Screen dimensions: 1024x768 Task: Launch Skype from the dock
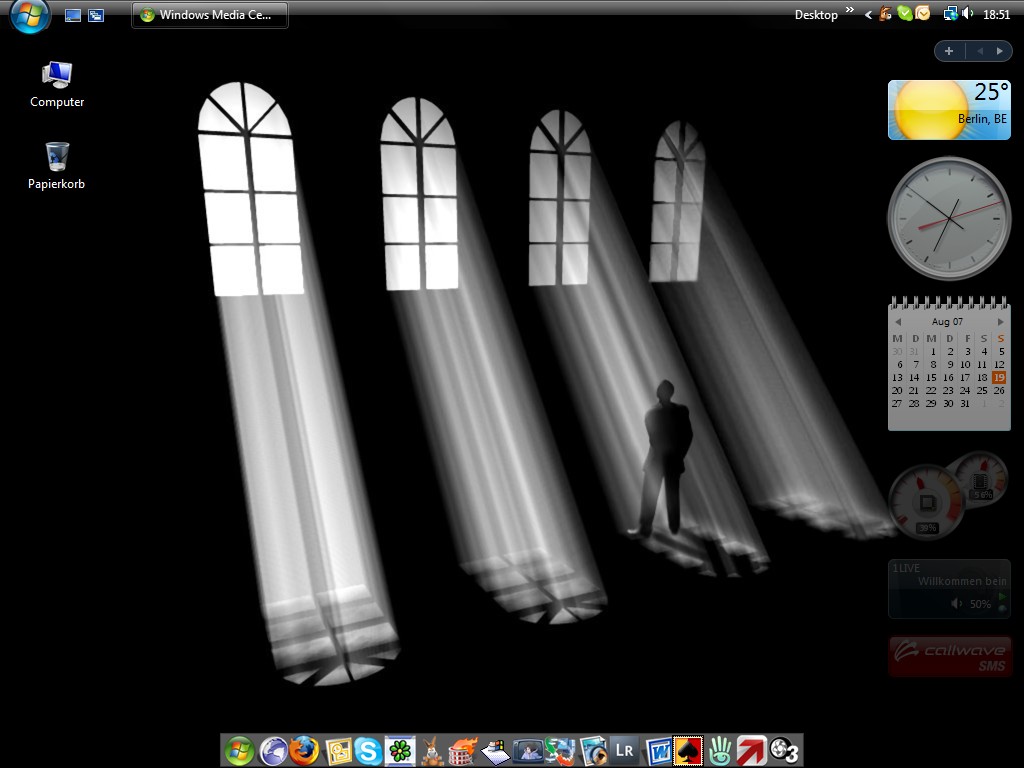click(369, 750)
